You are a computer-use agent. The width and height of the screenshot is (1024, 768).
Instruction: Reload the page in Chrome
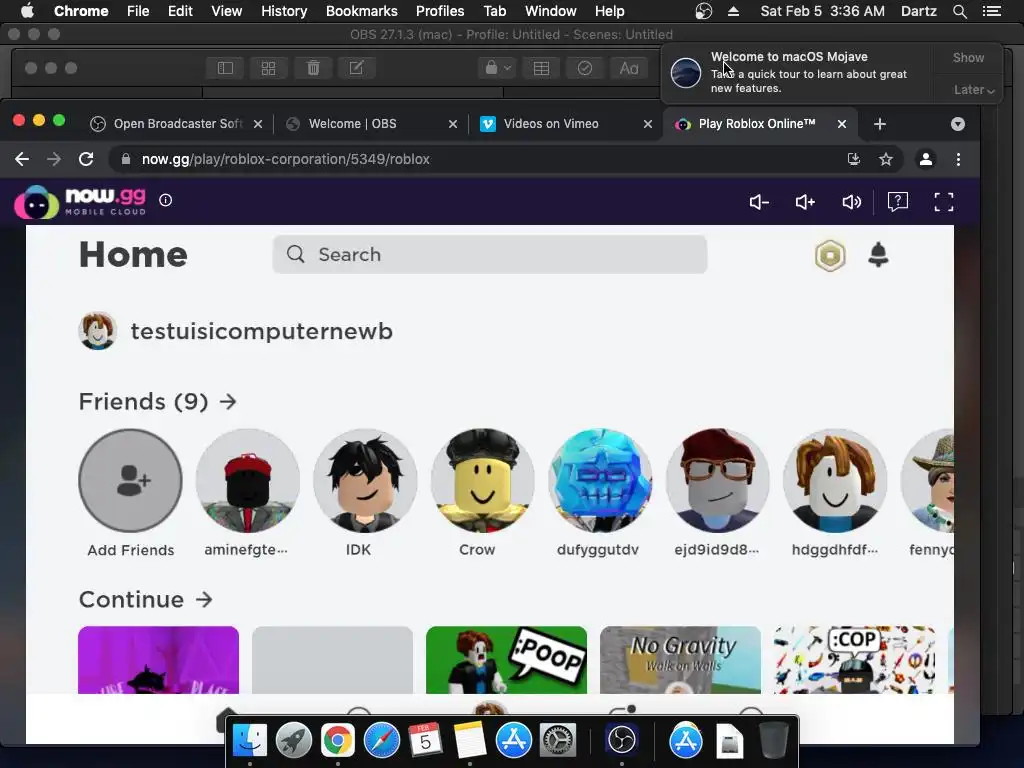pyautogui.click(x=86, y=159)
